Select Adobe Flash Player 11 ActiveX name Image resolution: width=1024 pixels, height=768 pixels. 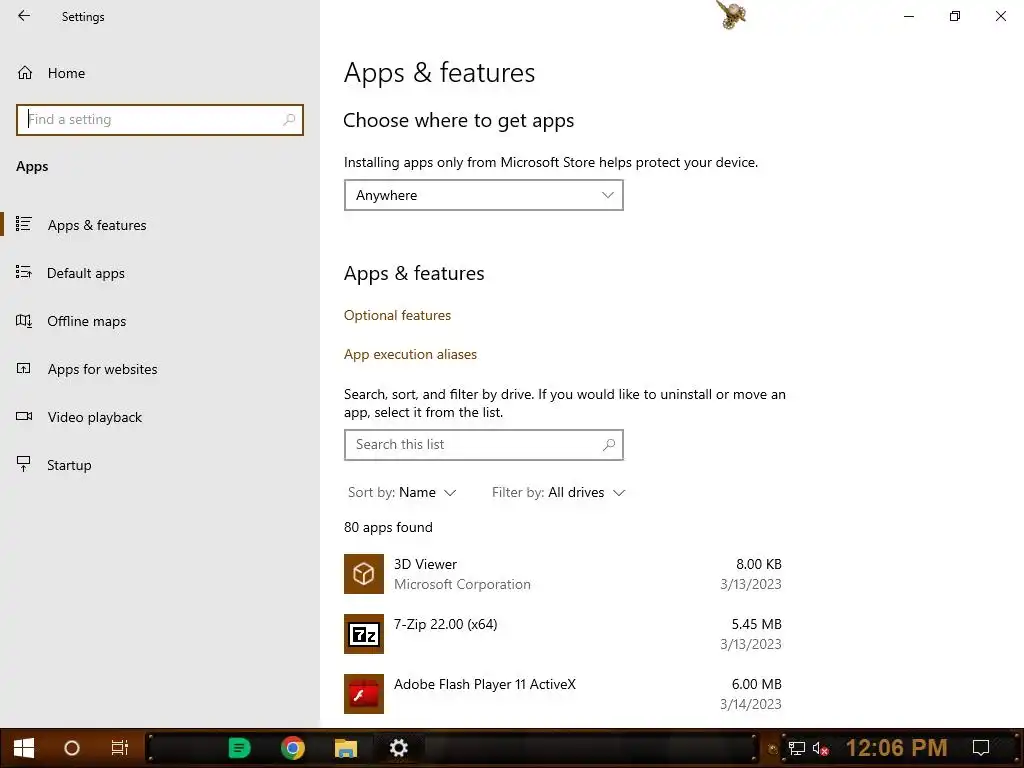[485, 684]
